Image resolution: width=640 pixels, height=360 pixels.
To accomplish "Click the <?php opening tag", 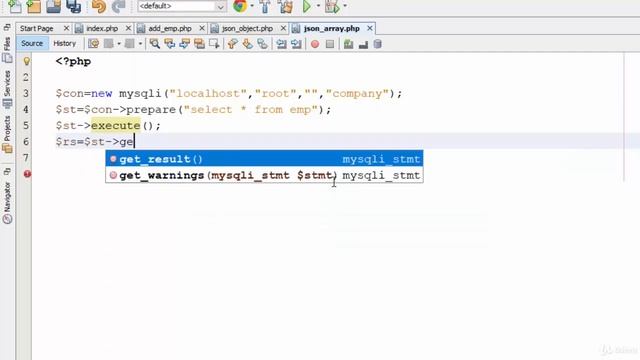I will [x=73, y=62].
